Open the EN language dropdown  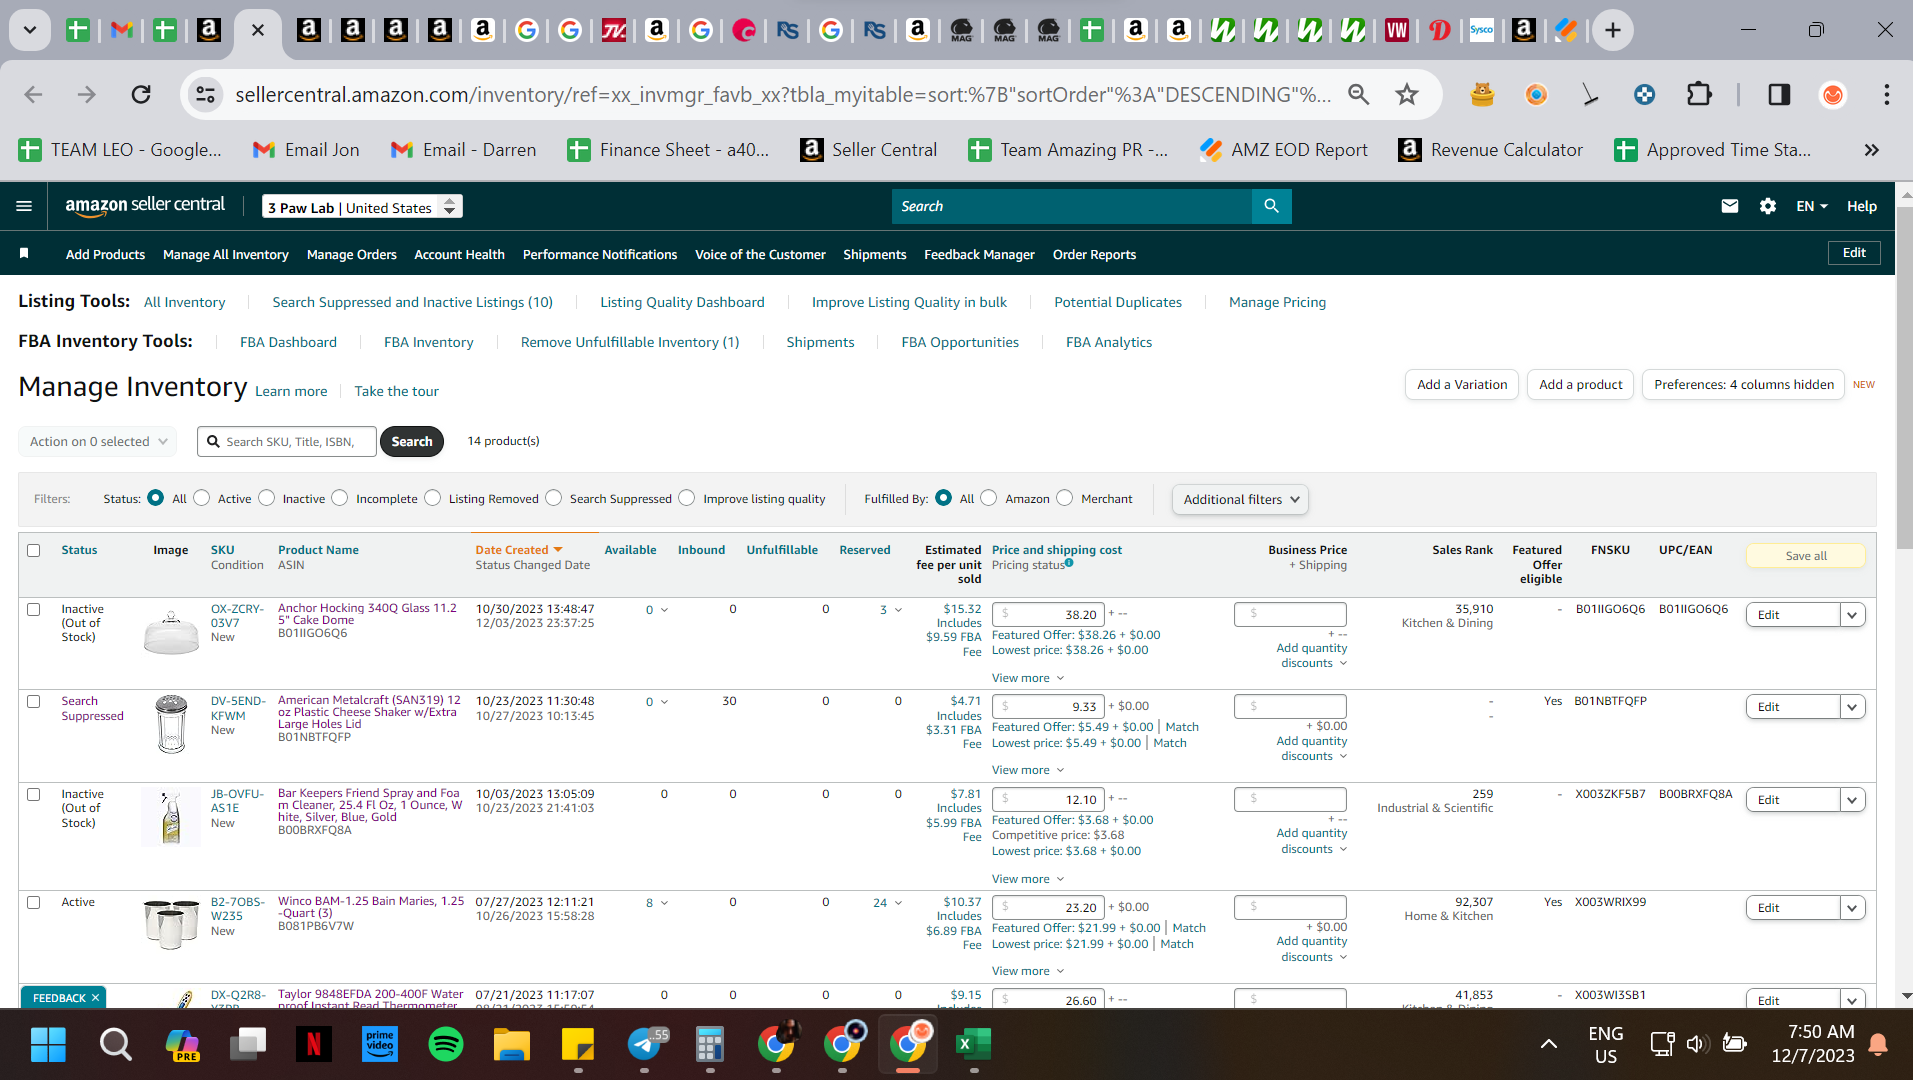click(1811, 206)
